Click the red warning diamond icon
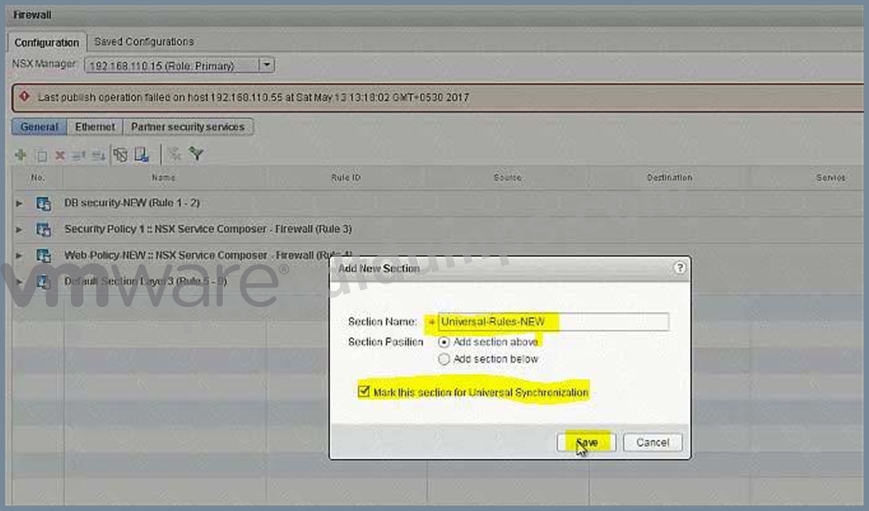869x511 pixels. (24, 96)
